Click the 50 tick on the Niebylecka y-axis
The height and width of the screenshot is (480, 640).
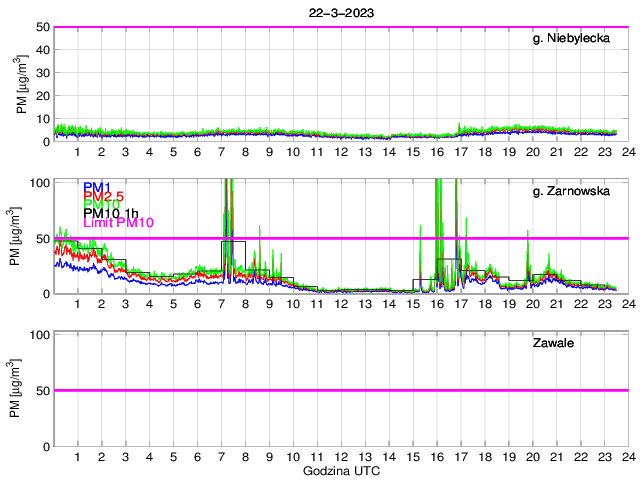click(41, 27)
